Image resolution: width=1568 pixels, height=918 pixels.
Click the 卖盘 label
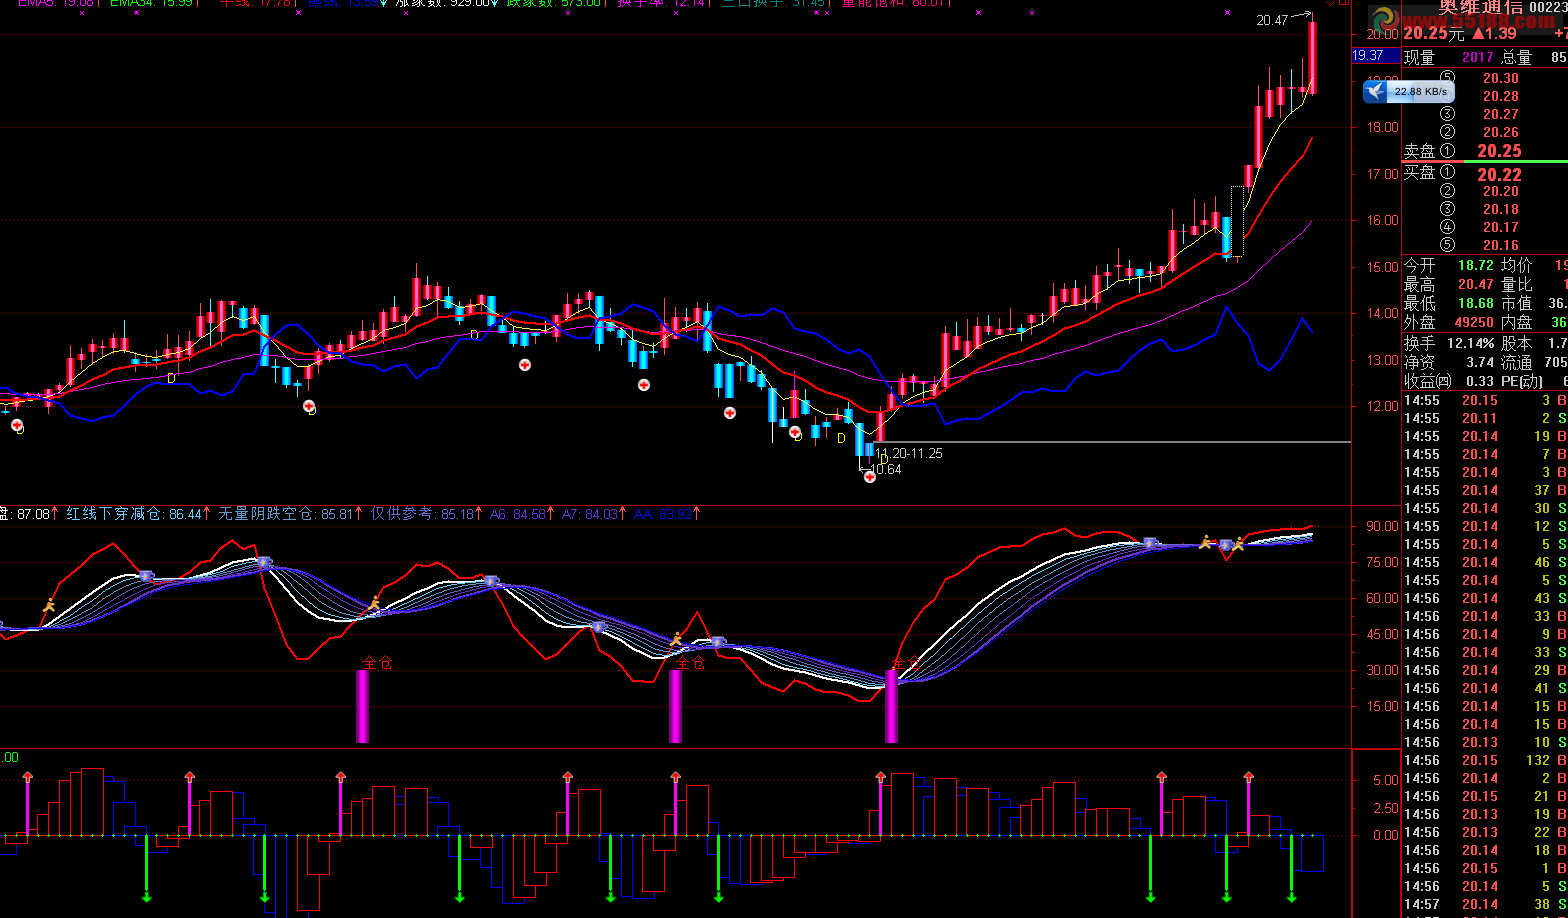(1420, 151)
